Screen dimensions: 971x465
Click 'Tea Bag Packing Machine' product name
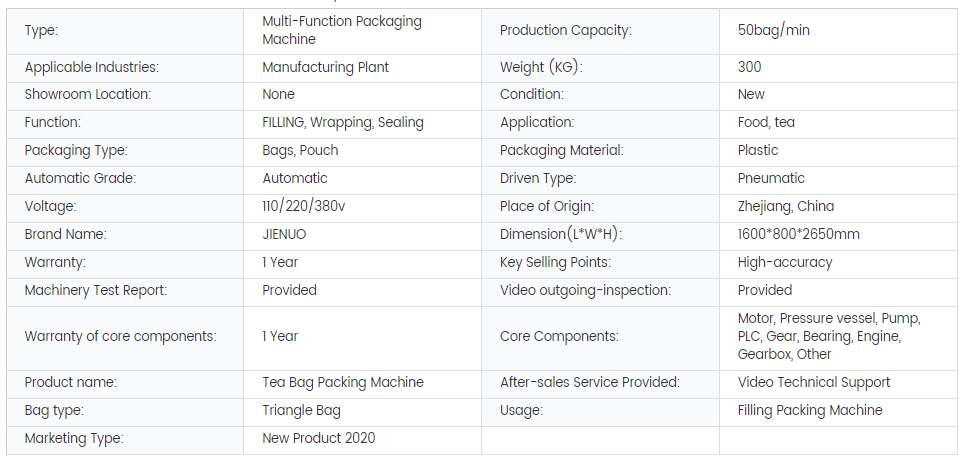tap(342, 382)
